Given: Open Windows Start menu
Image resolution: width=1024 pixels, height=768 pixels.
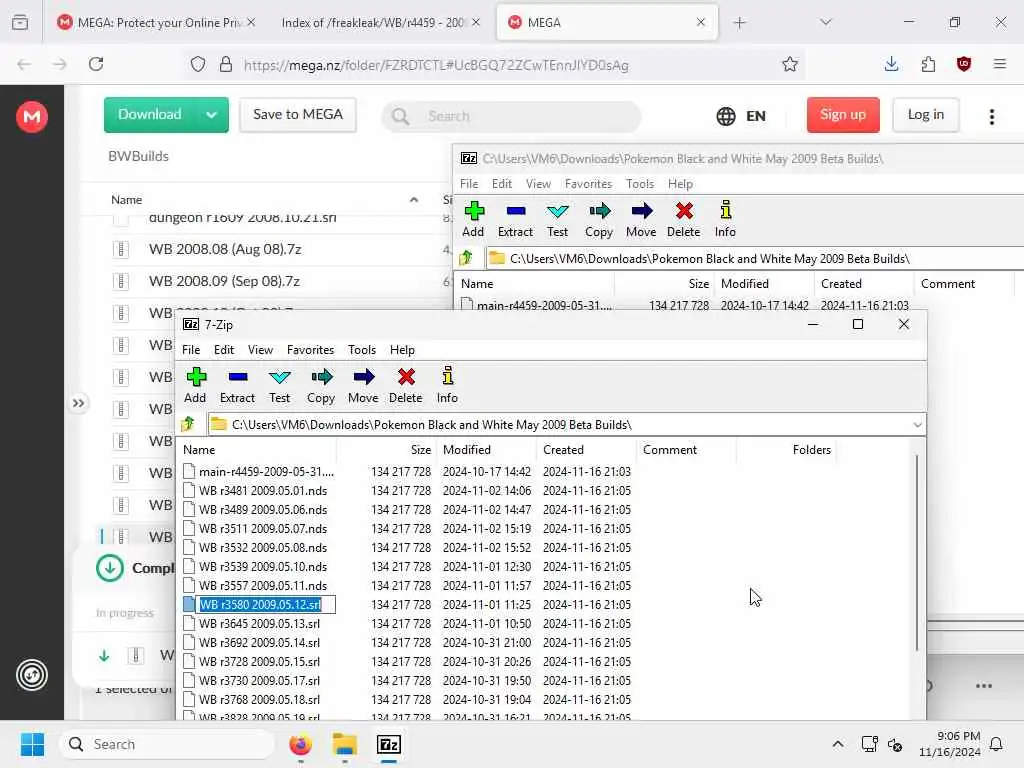Looking at the screenshot, I should click(32, 744).
